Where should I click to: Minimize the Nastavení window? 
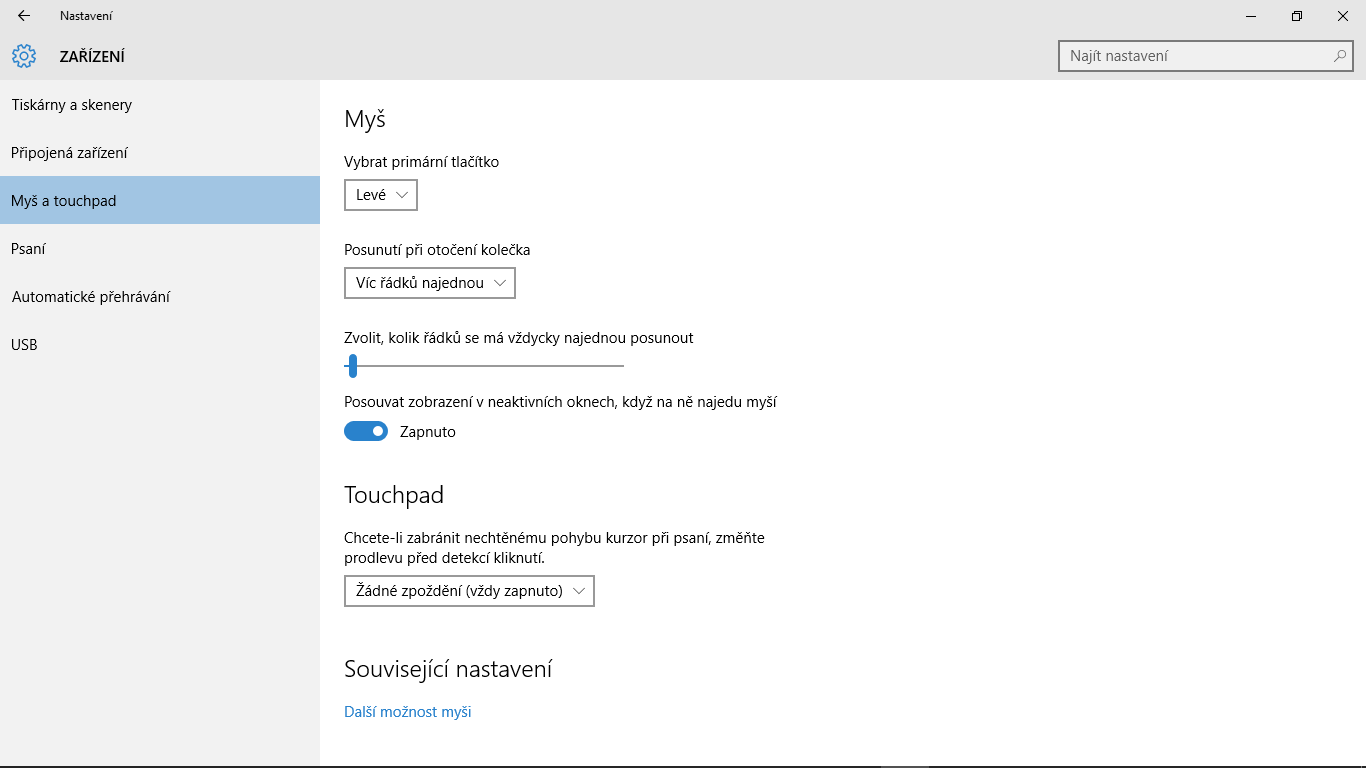(x=1251, y=16)
